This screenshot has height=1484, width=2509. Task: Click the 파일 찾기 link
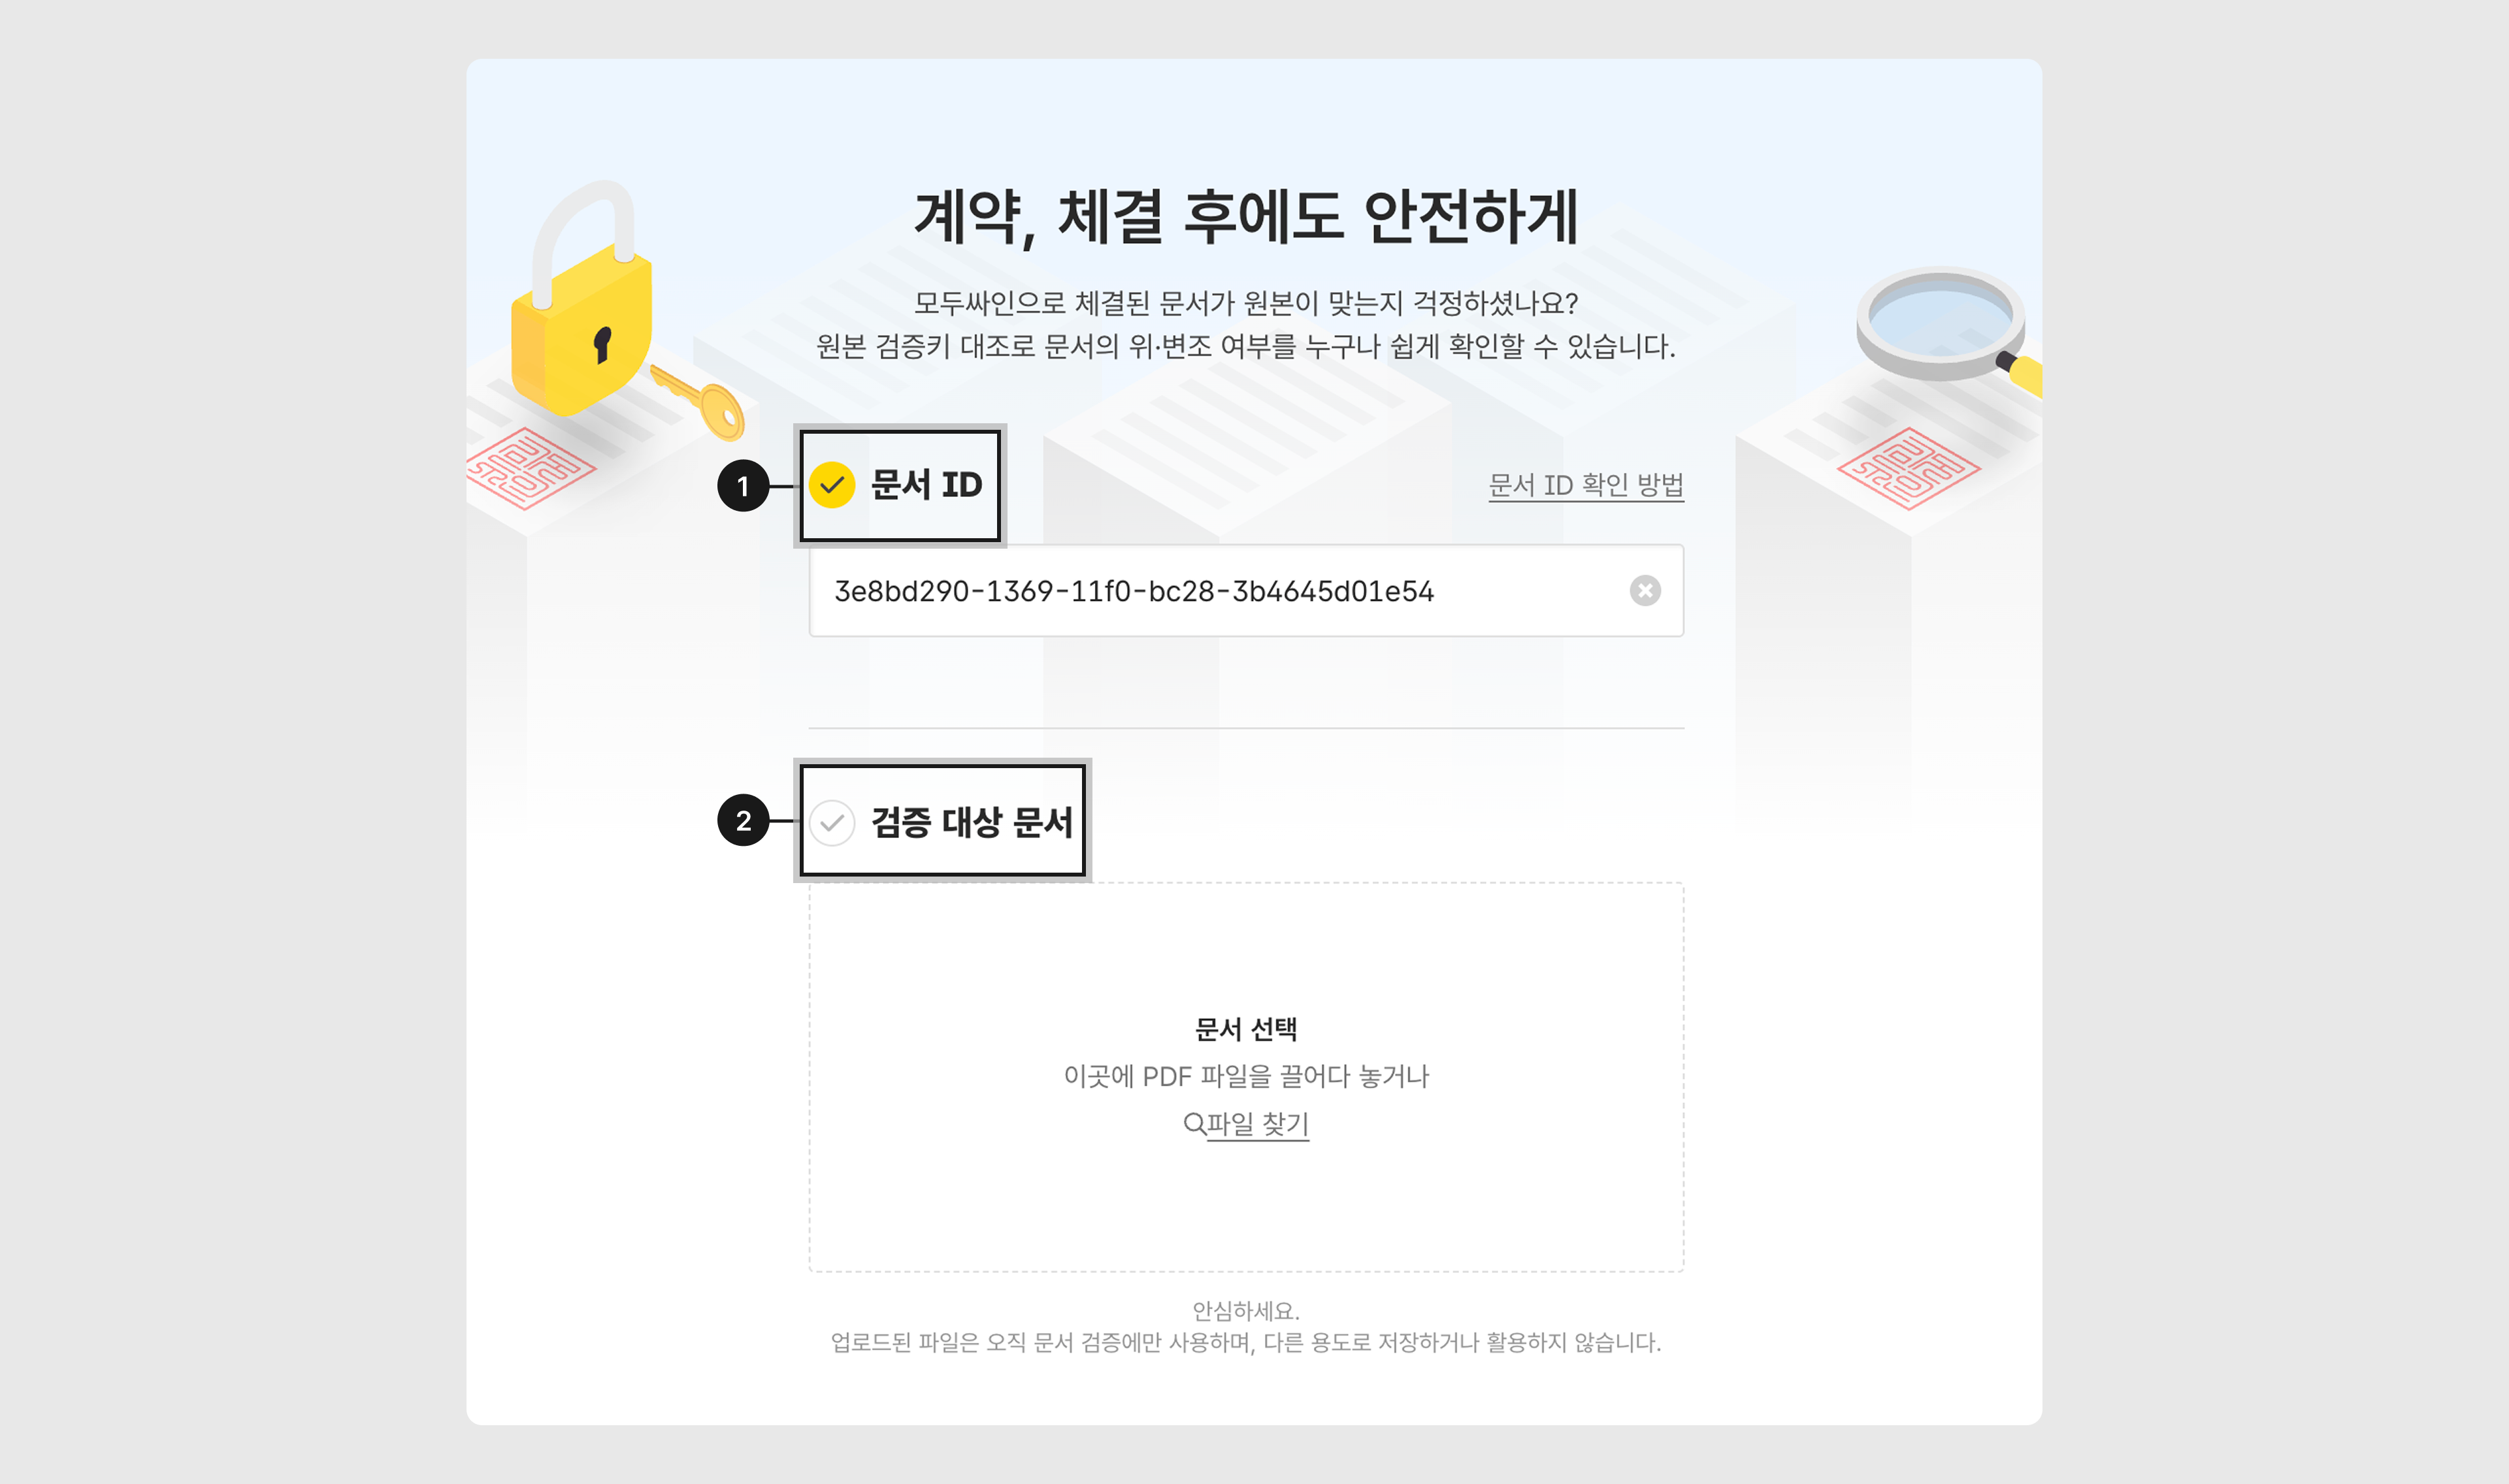(x=1257, y=1124)
